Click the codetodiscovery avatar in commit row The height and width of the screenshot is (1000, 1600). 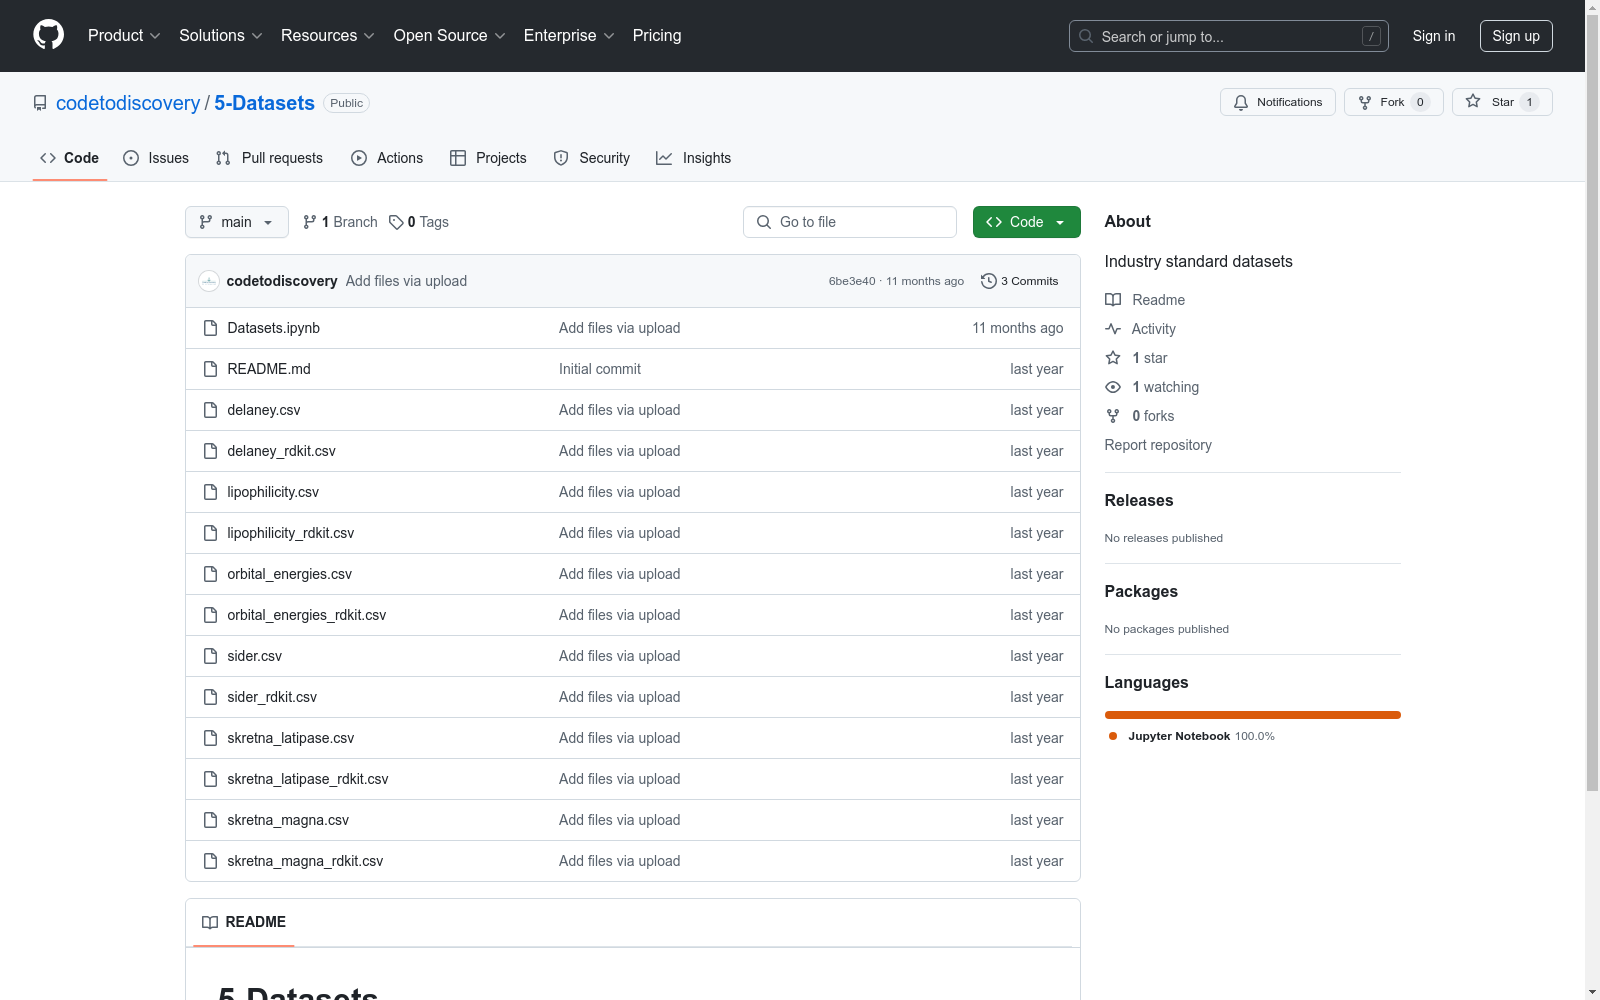pyautogui.click(x=209, y=281)
